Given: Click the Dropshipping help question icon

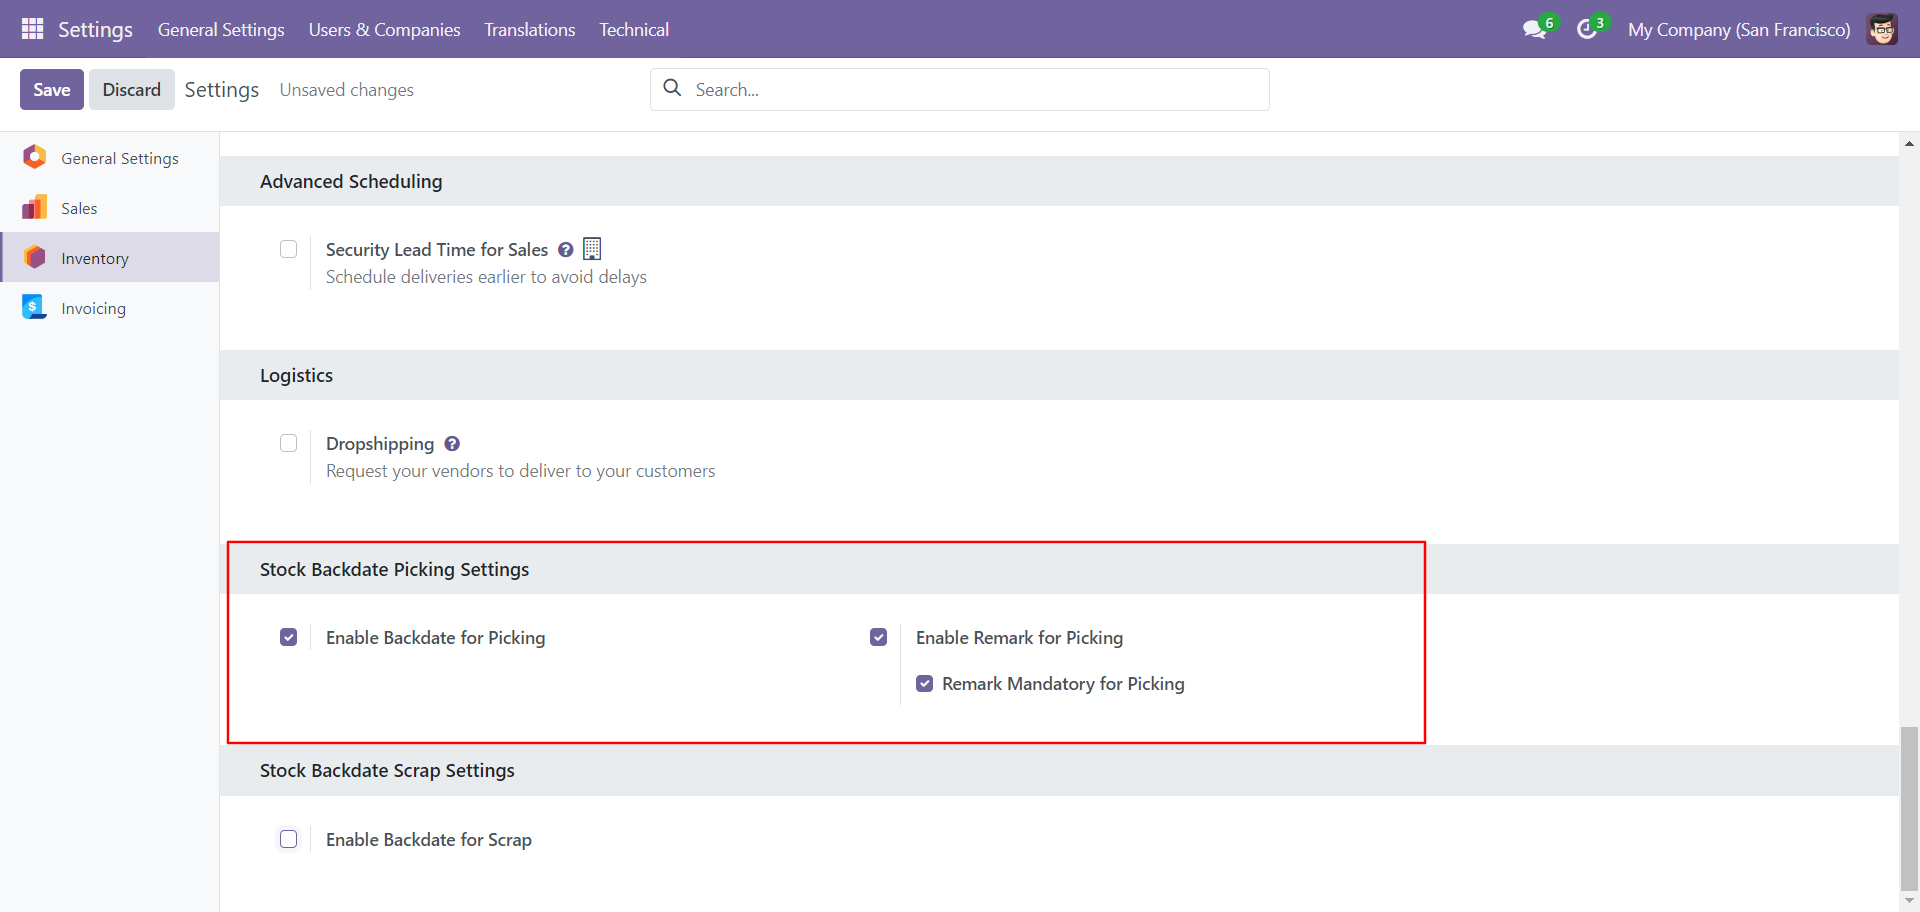Looking at the screenshot, I should coord(452,444).
